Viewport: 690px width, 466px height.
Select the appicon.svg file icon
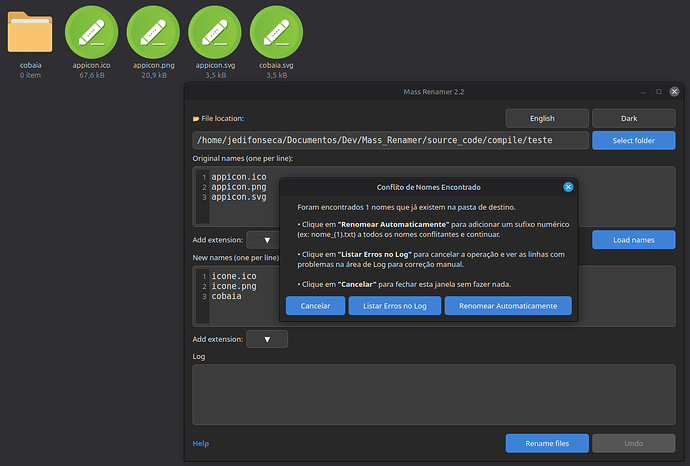(x=215, y=32)
